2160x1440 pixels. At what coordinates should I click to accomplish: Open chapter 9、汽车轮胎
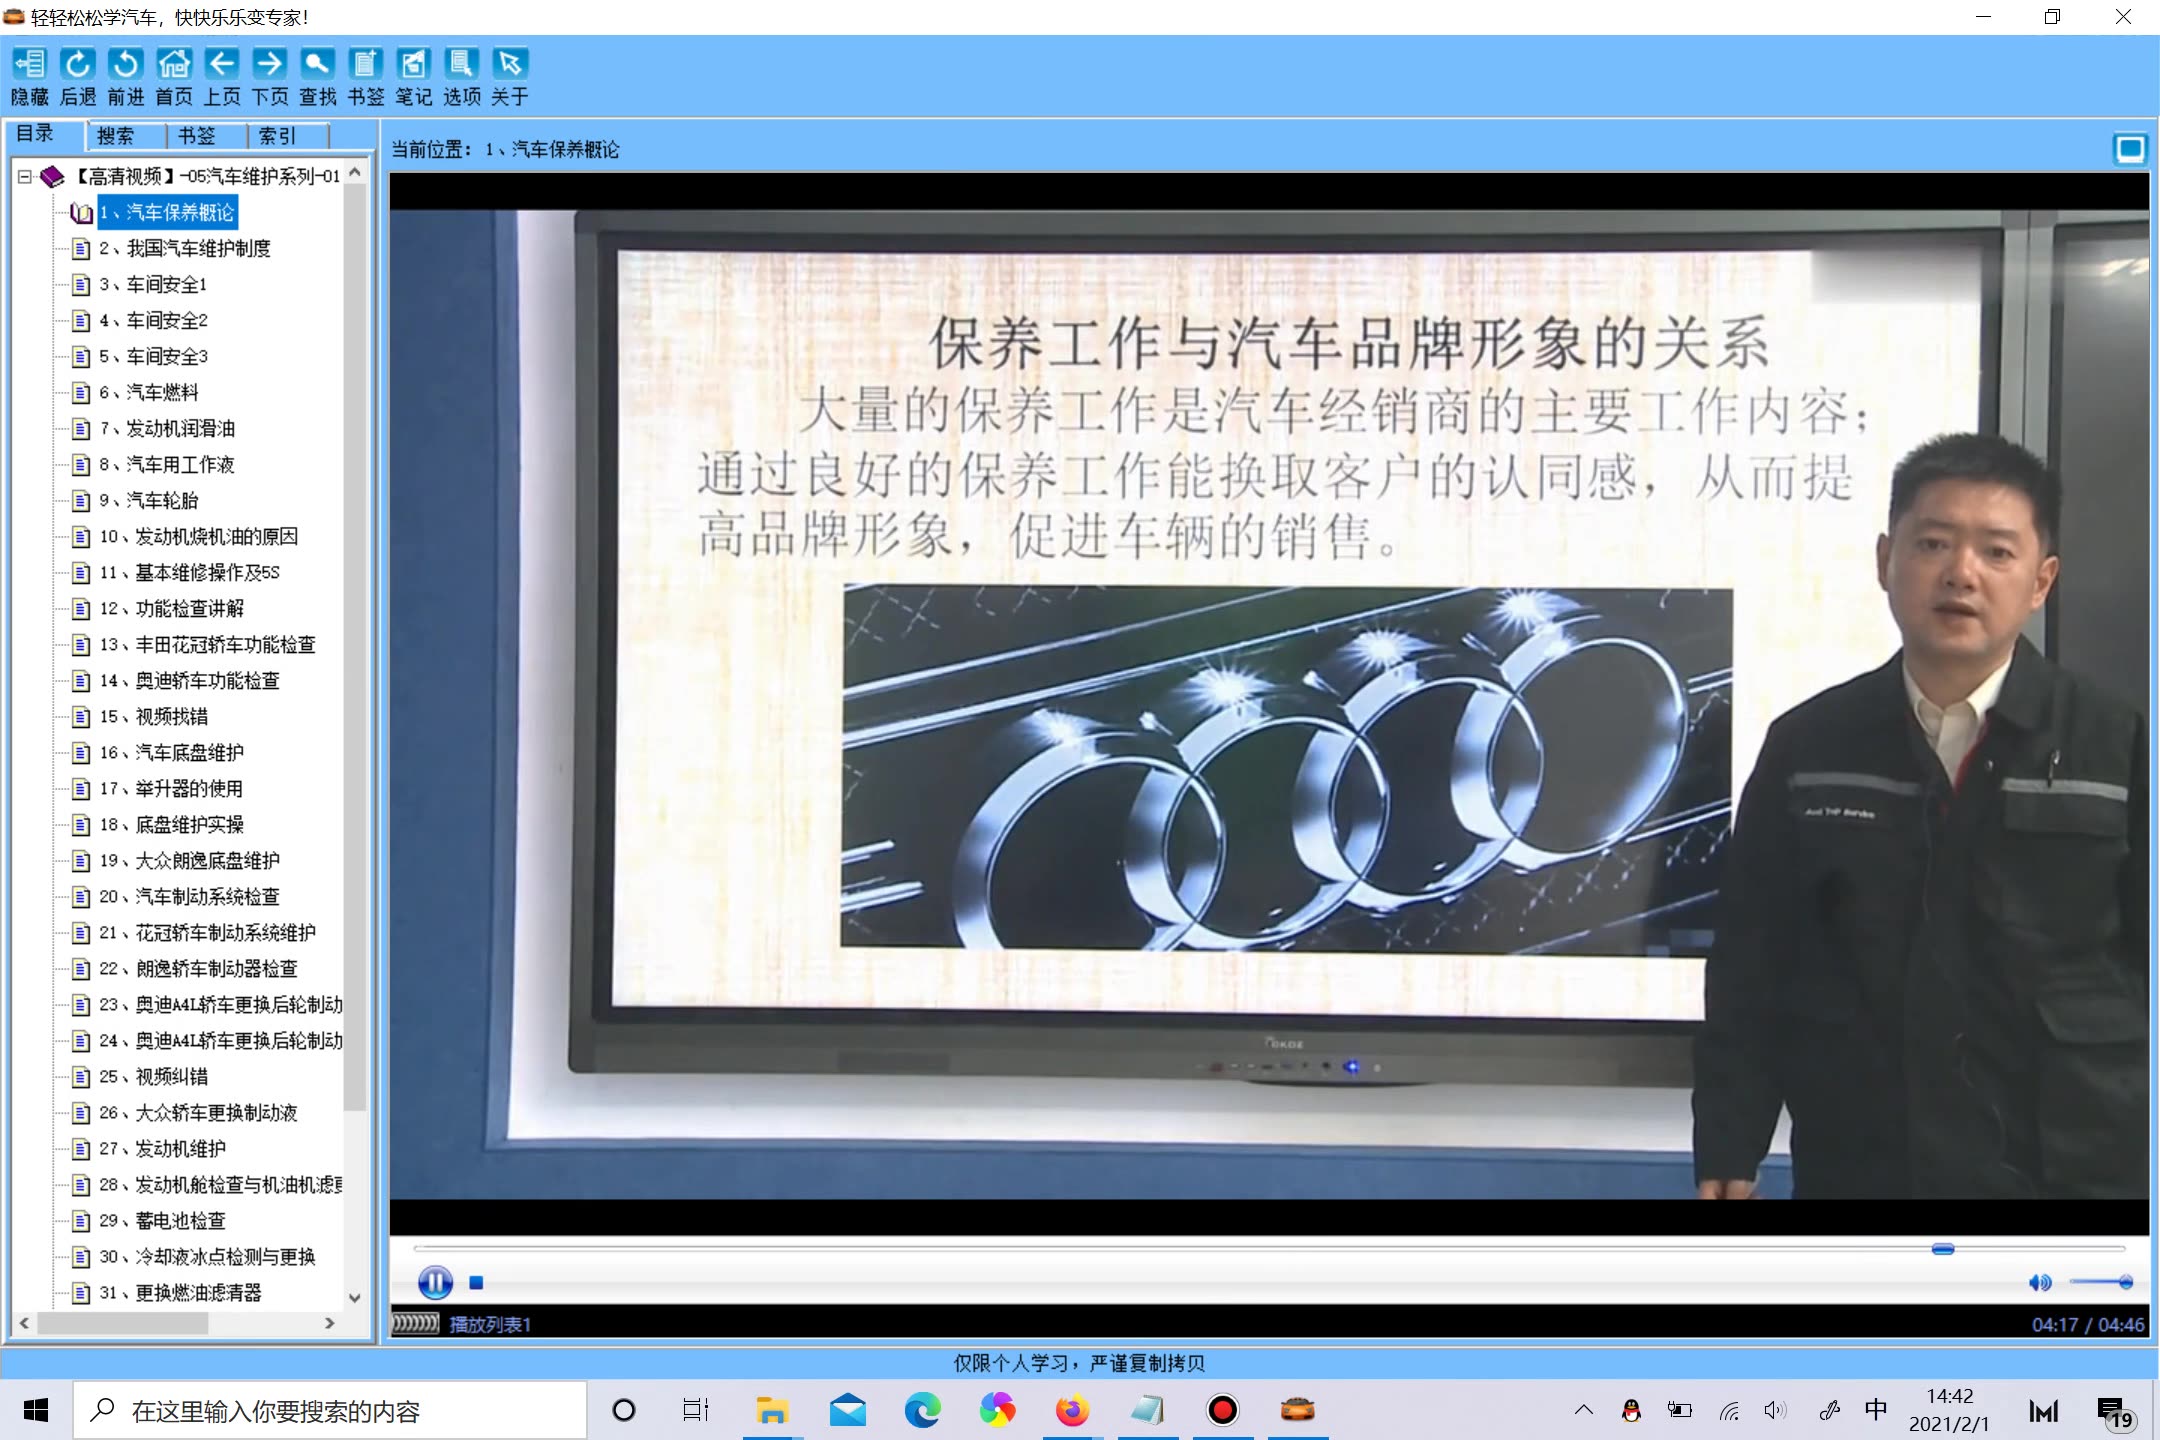149,501
